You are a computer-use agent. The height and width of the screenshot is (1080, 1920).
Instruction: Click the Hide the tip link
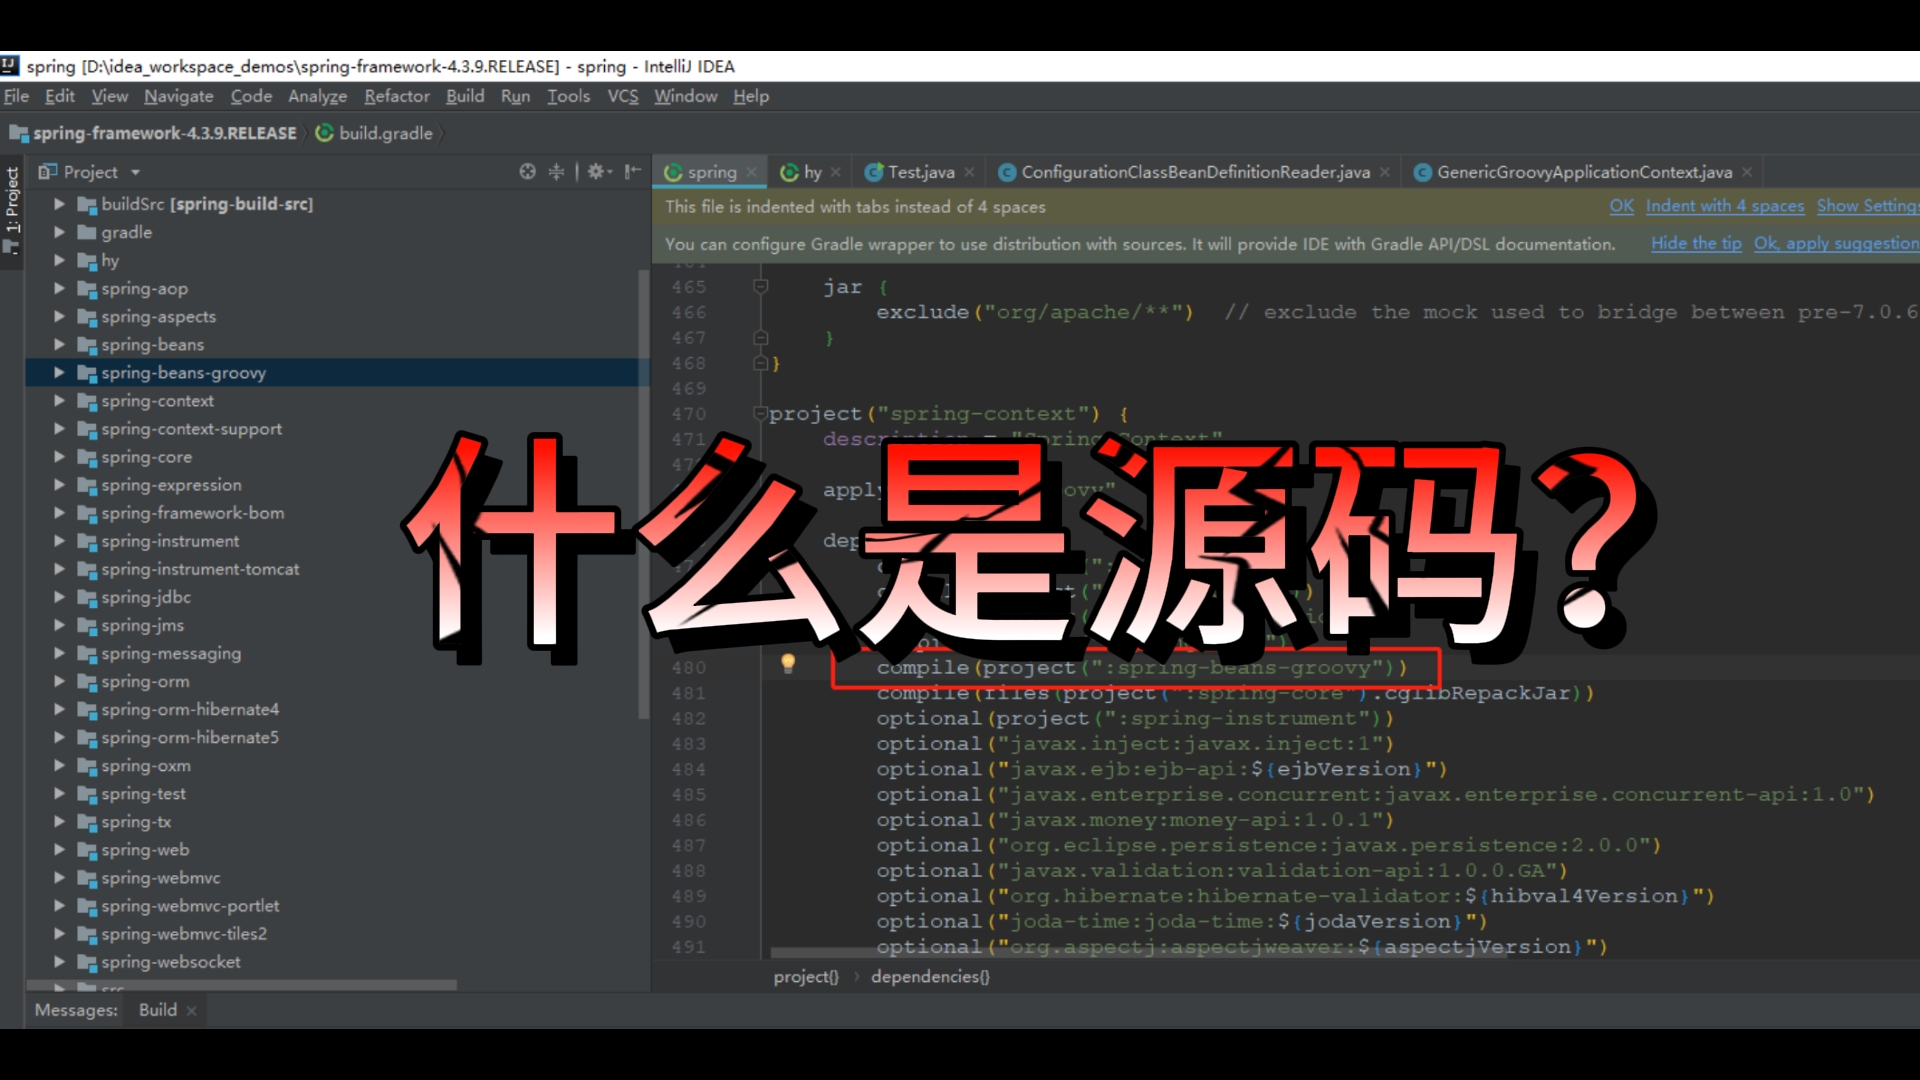1696,243
